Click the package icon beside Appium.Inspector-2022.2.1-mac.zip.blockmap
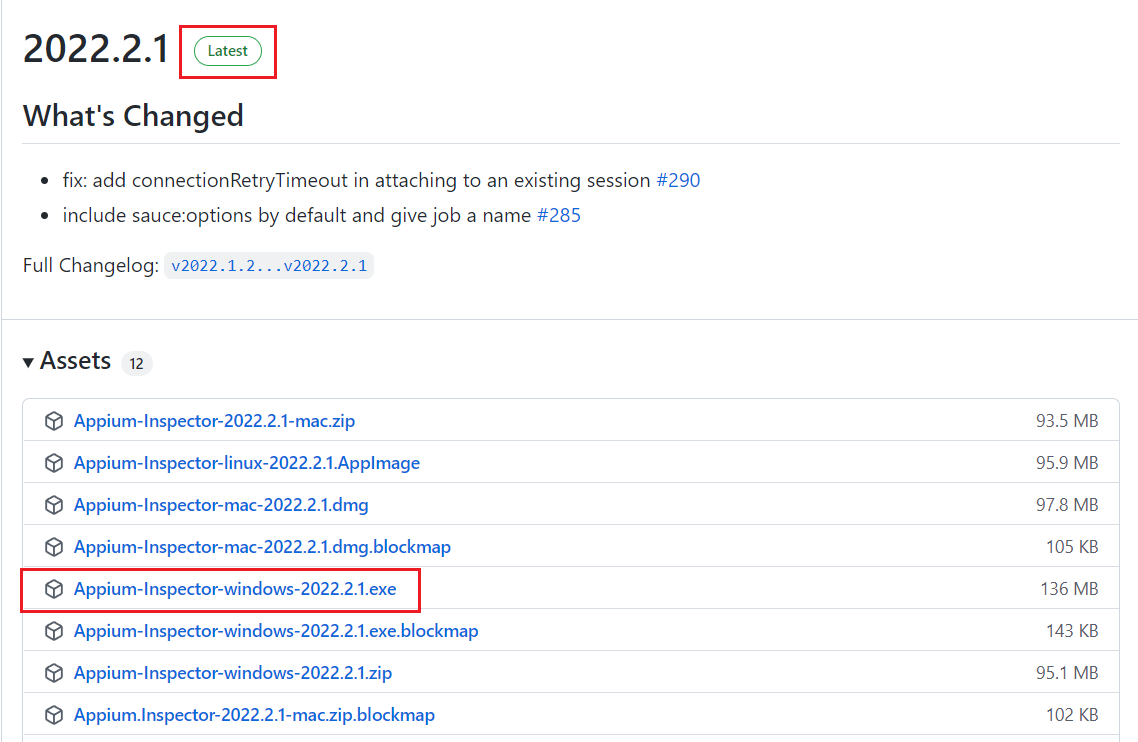1138x742 pixels. pos(54,715)
